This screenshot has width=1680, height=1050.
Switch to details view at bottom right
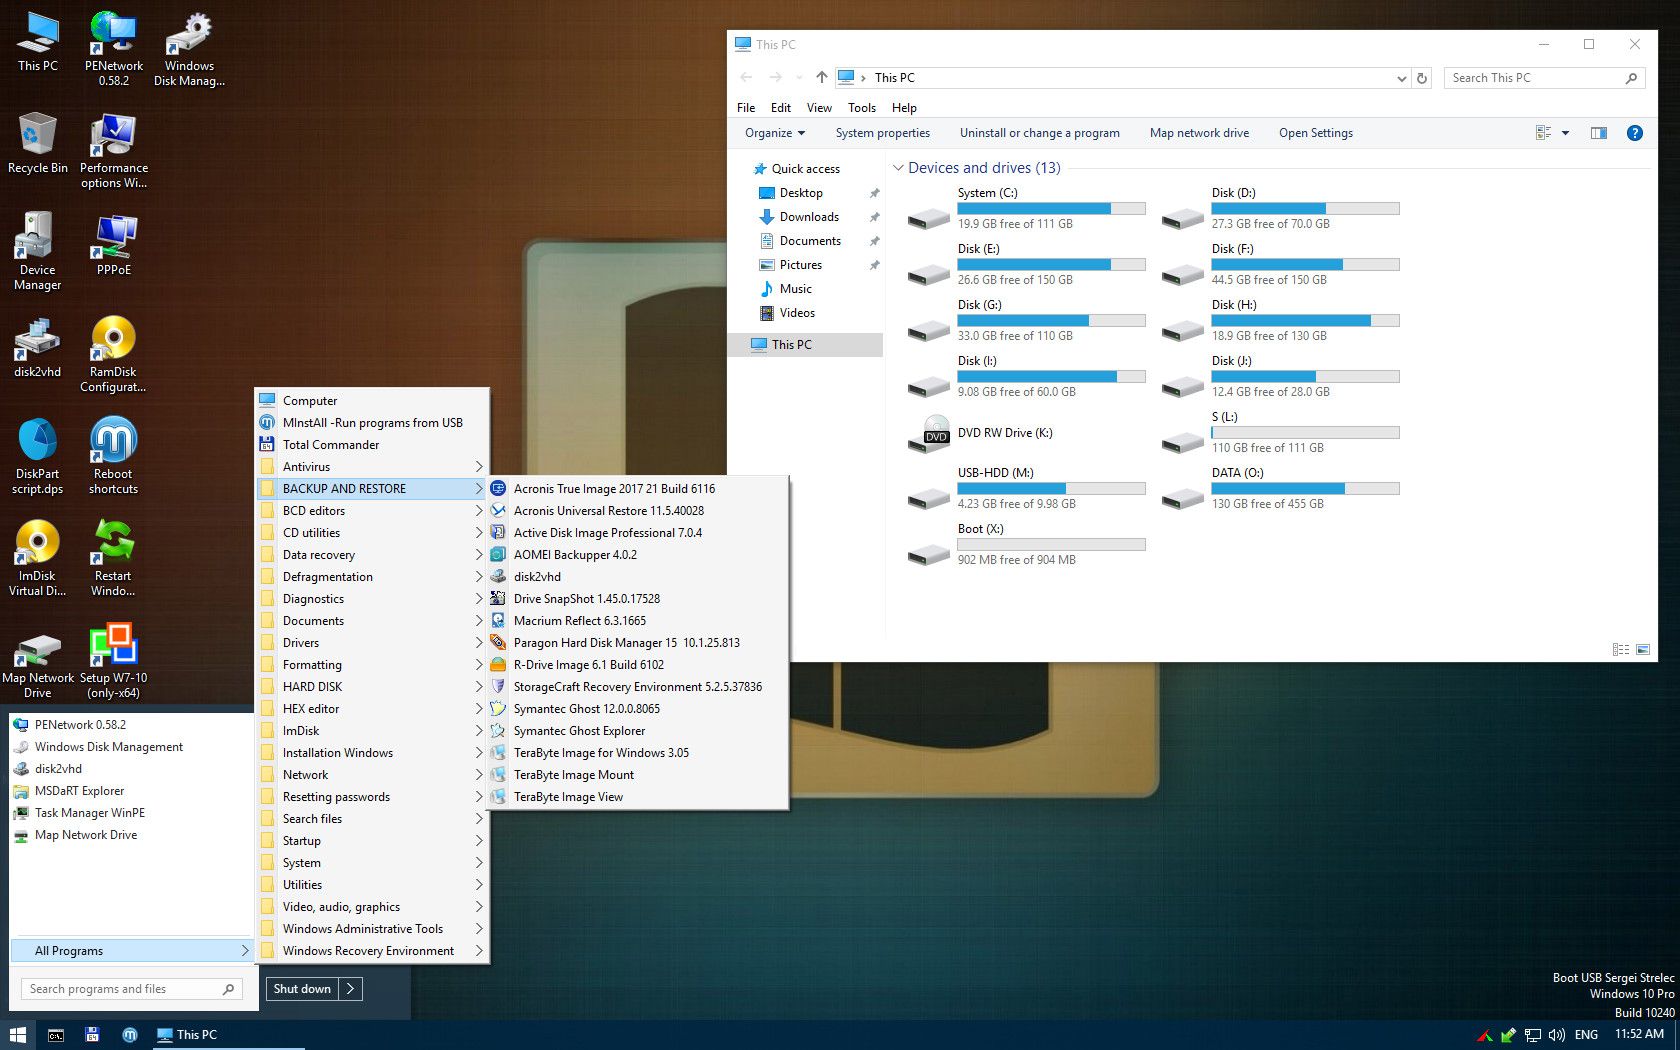tap(1620, 650)
